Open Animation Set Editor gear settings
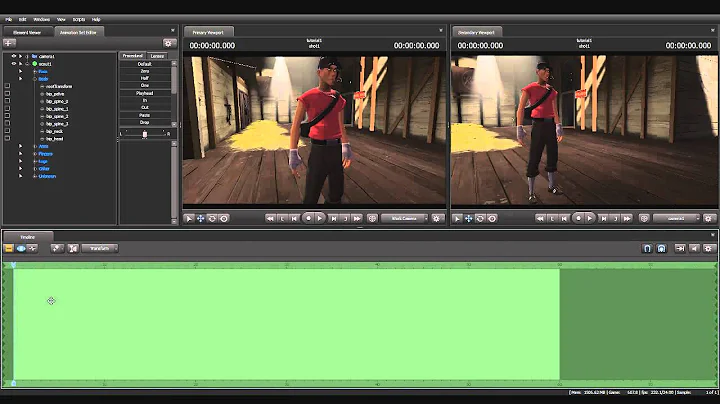The image size is (720, 404). pos(168,43)
